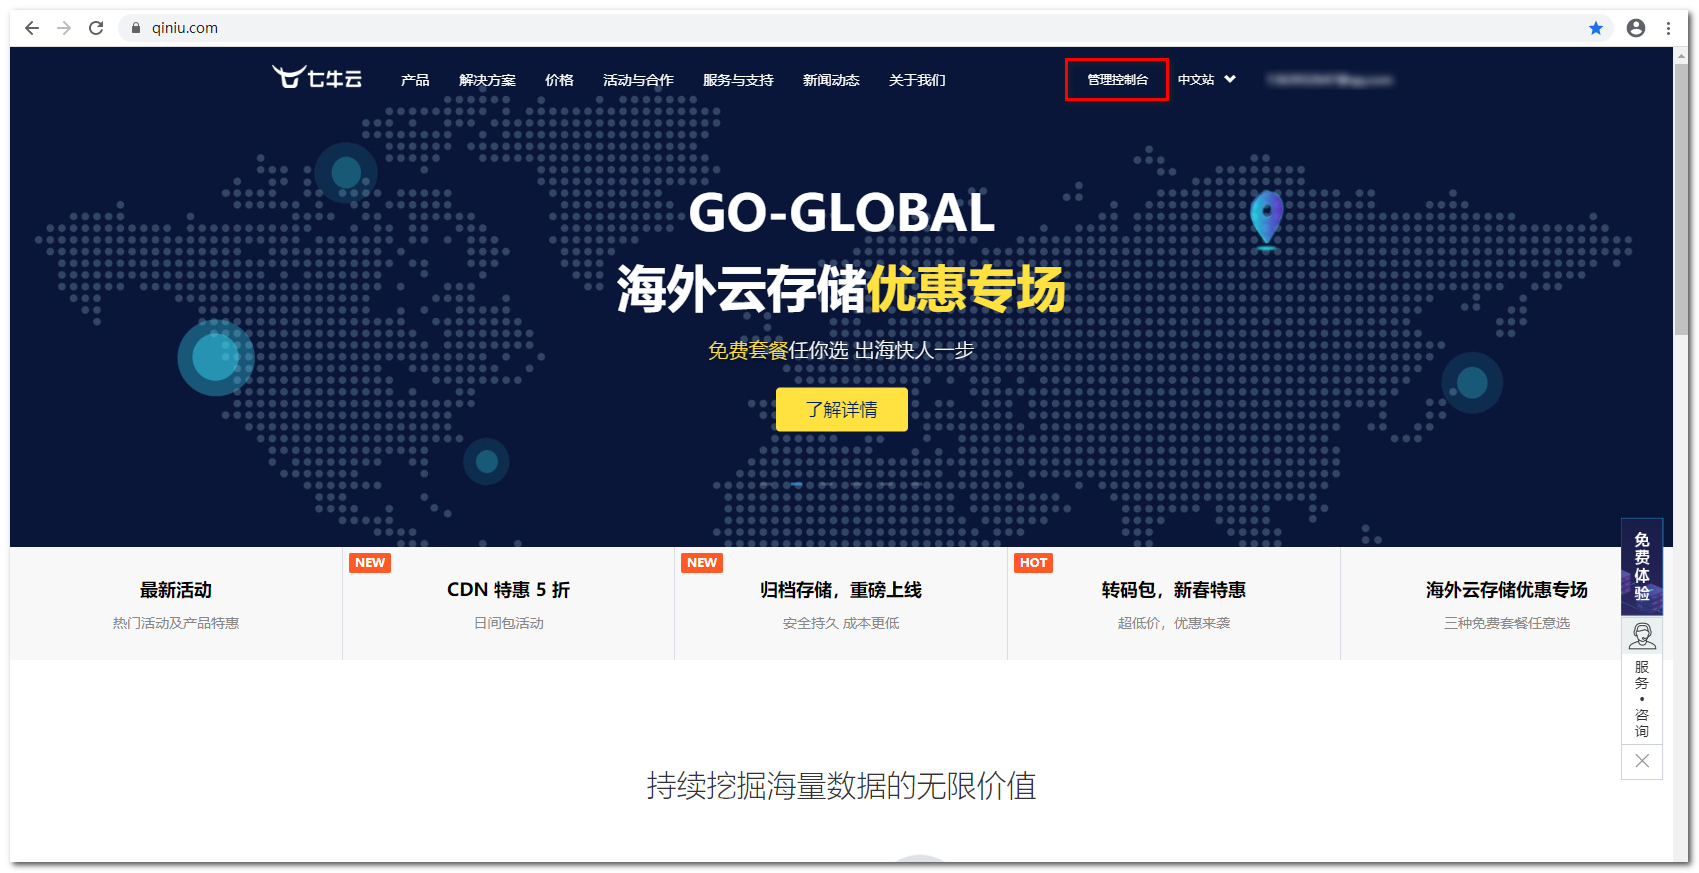This screenshot has height=873, width=1699.
Task: Click the 了解详情 button
Action: coord(842,410)
